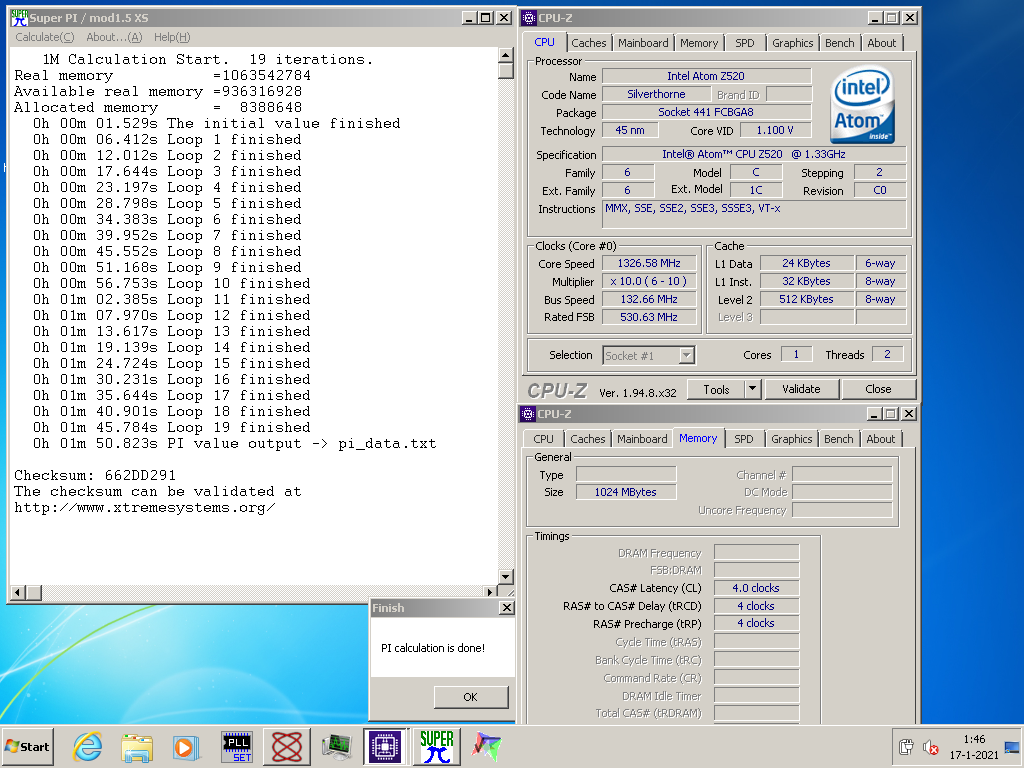Open the About menu in Super PI
Screen dimensions: 1024x768
[114, 37]
